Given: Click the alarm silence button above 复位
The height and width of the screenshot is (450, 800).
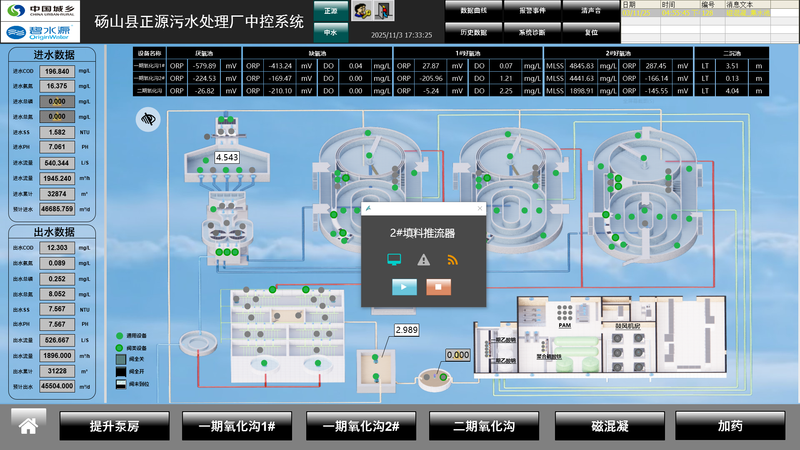Looking at the screenshot, I should (x=591, y=11).
